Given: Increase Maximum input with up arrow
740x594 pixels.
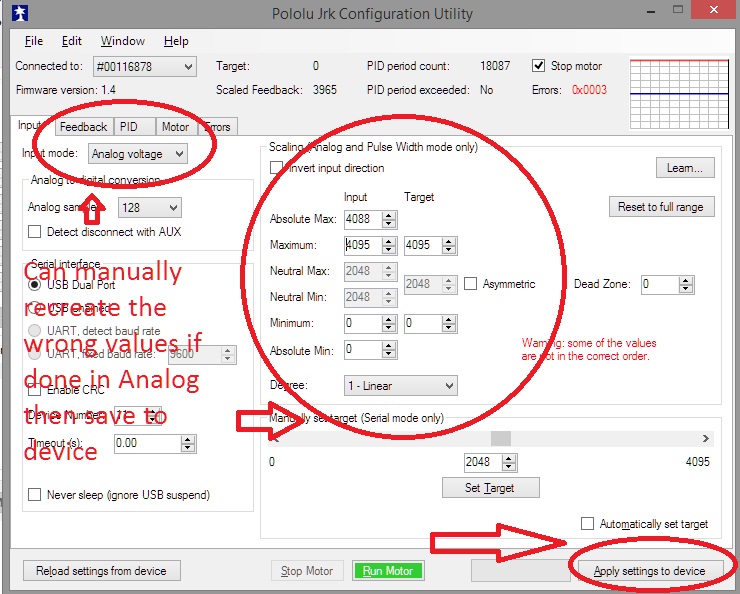Looking at the screenshot, I should click(x=389, y=242).
